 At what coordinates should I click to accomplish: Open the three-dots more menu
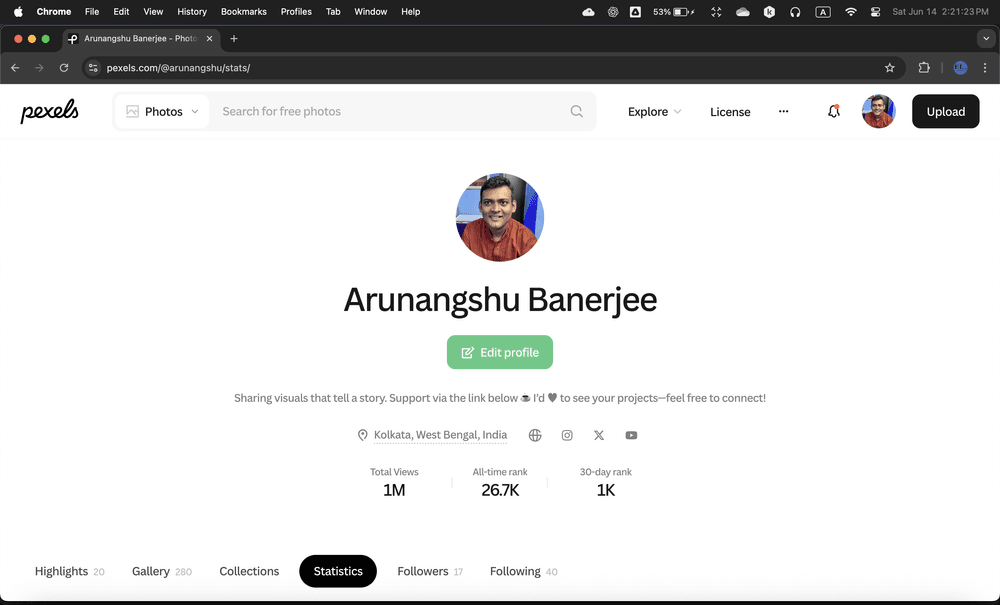tap(783, 112)
